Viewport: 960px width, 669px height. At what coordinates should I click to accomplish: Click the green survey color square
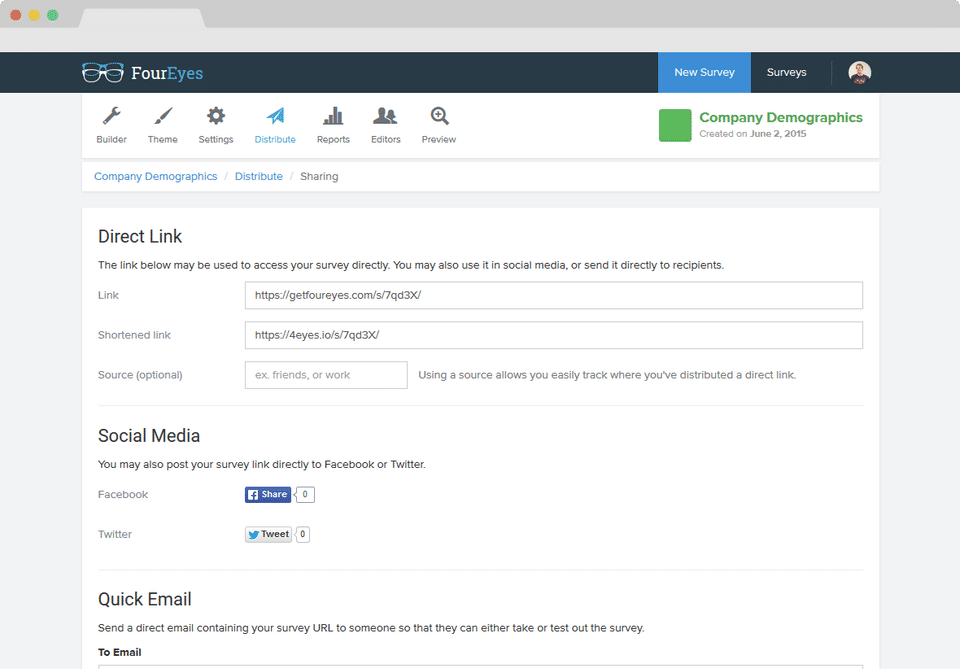pos(675,125)
